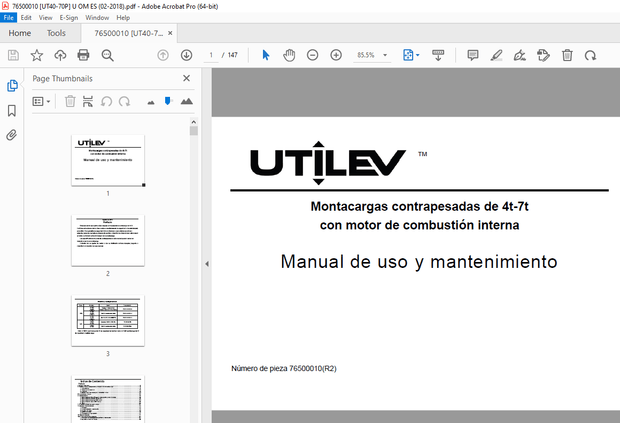
Task: Select page 3 thumbnail
Action: point(108,321)
